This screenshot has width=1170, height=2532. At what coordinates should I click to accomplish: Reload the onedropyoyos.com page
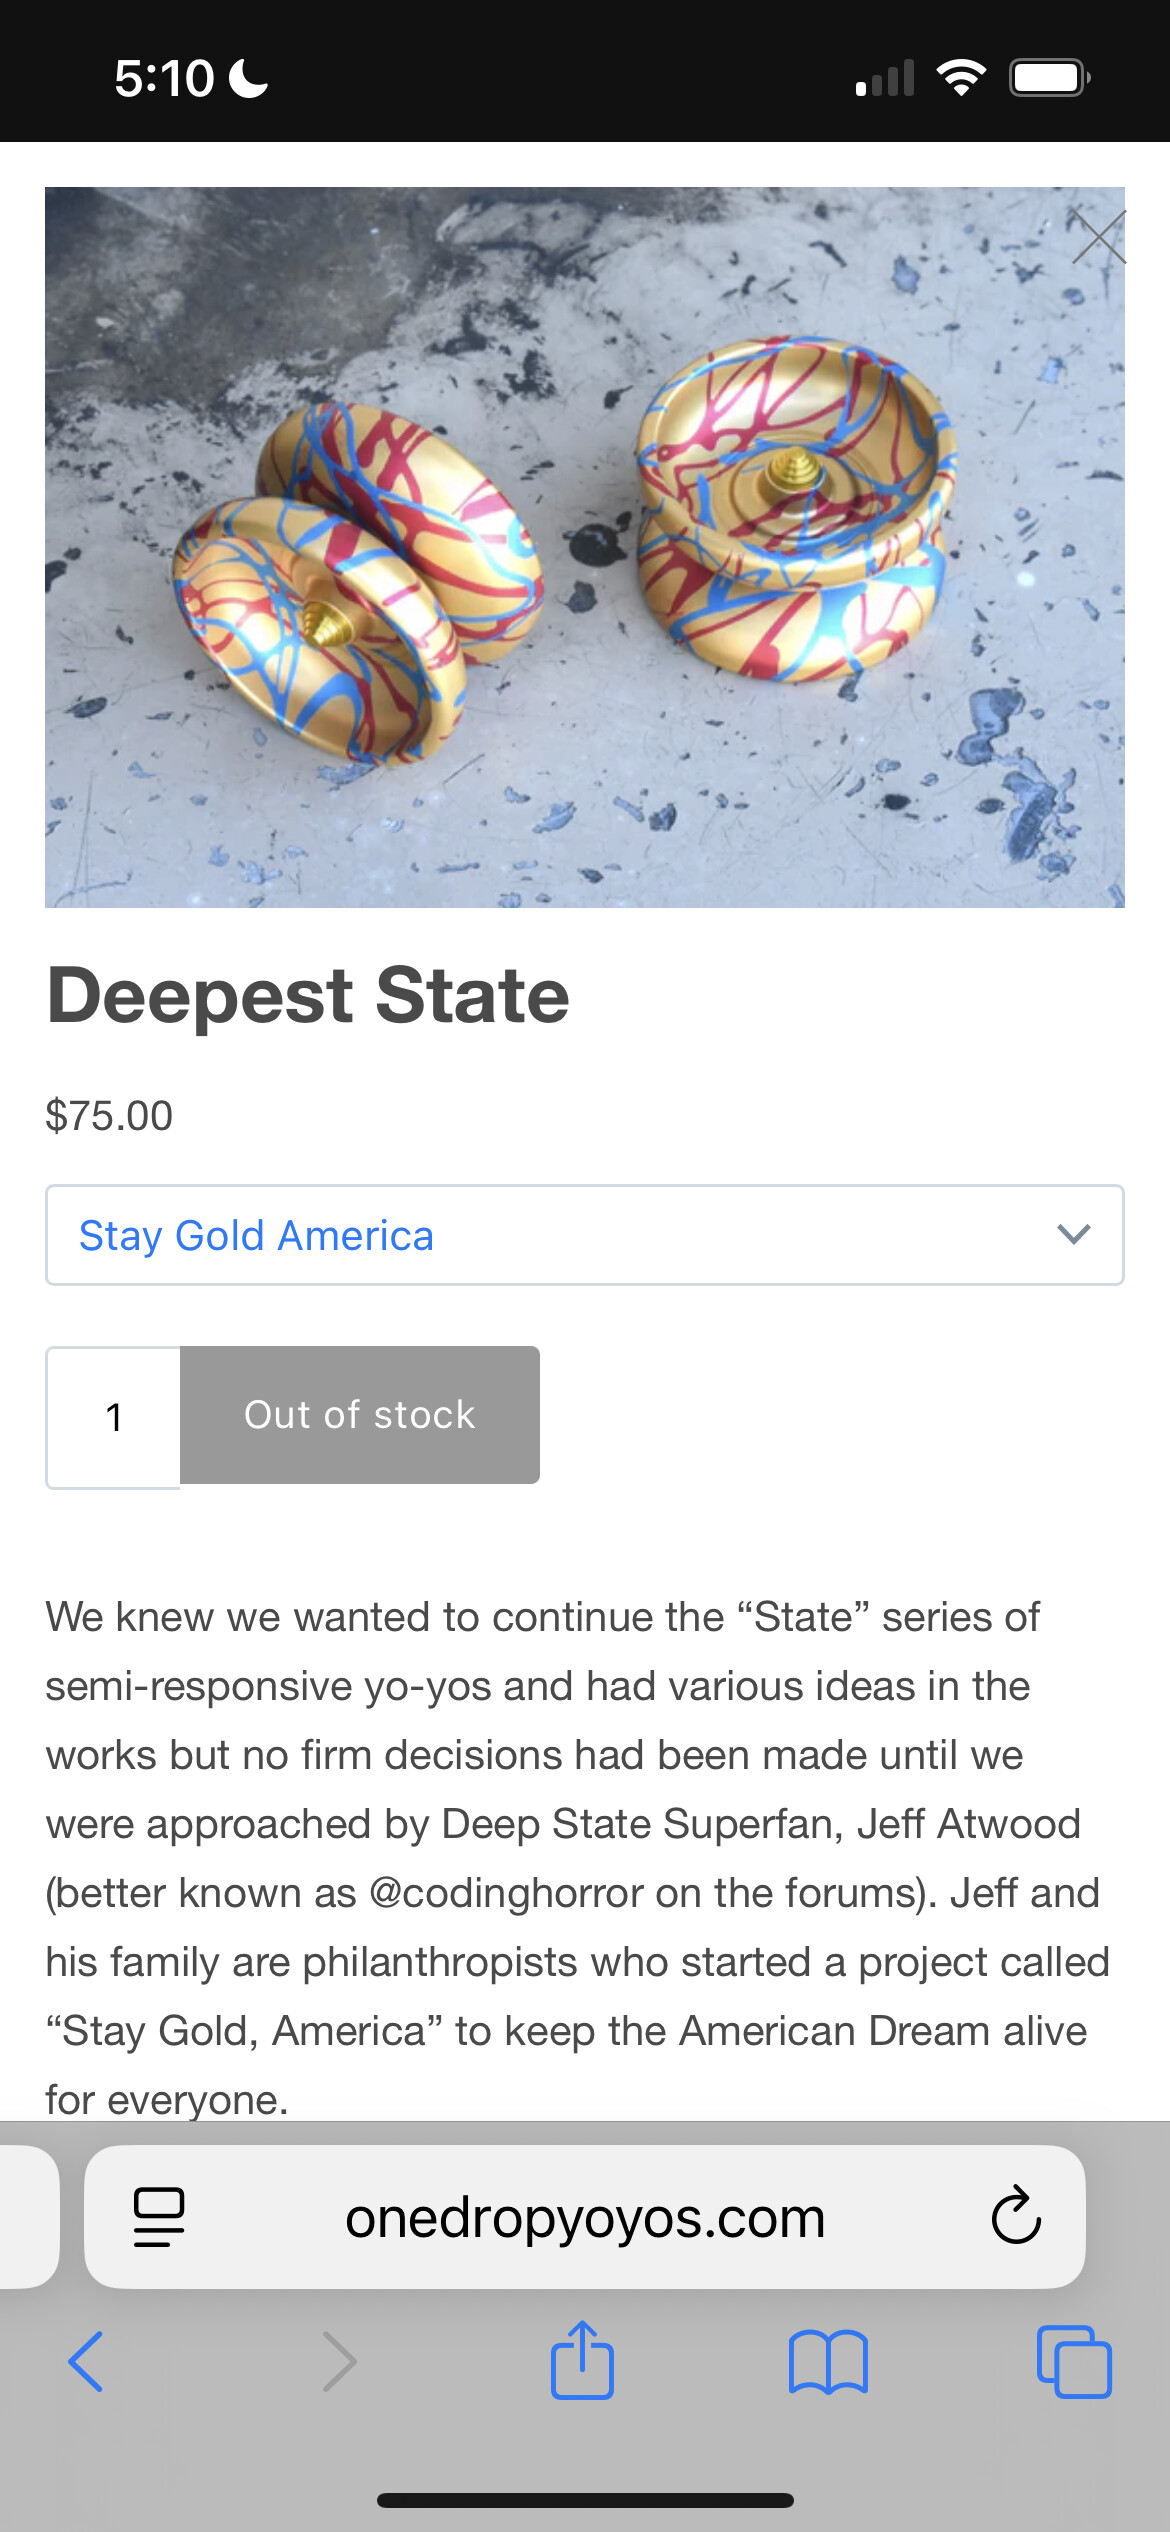(1016, 2216)
